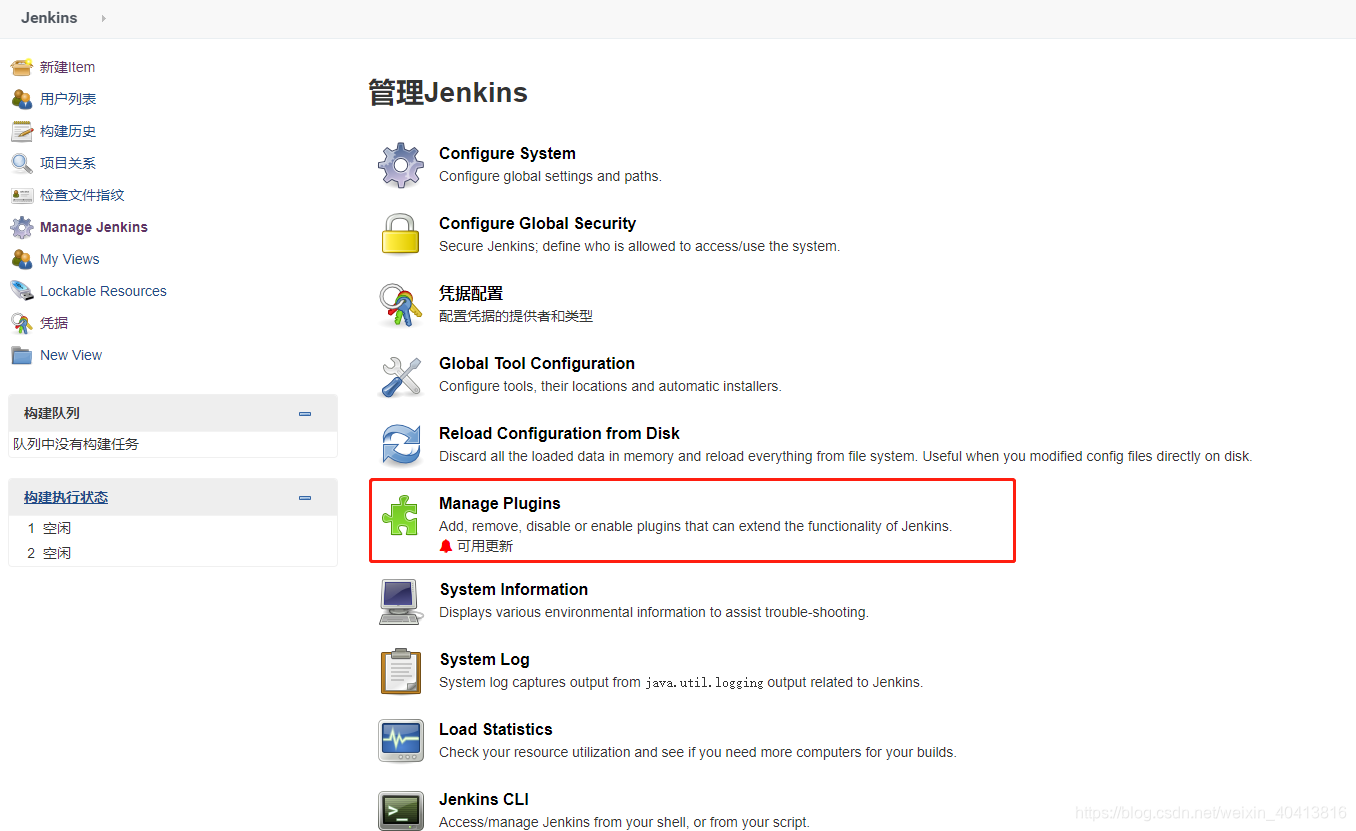1356x831 pixels.
Task: Go to My Views
Action: (x=70, y=259)
